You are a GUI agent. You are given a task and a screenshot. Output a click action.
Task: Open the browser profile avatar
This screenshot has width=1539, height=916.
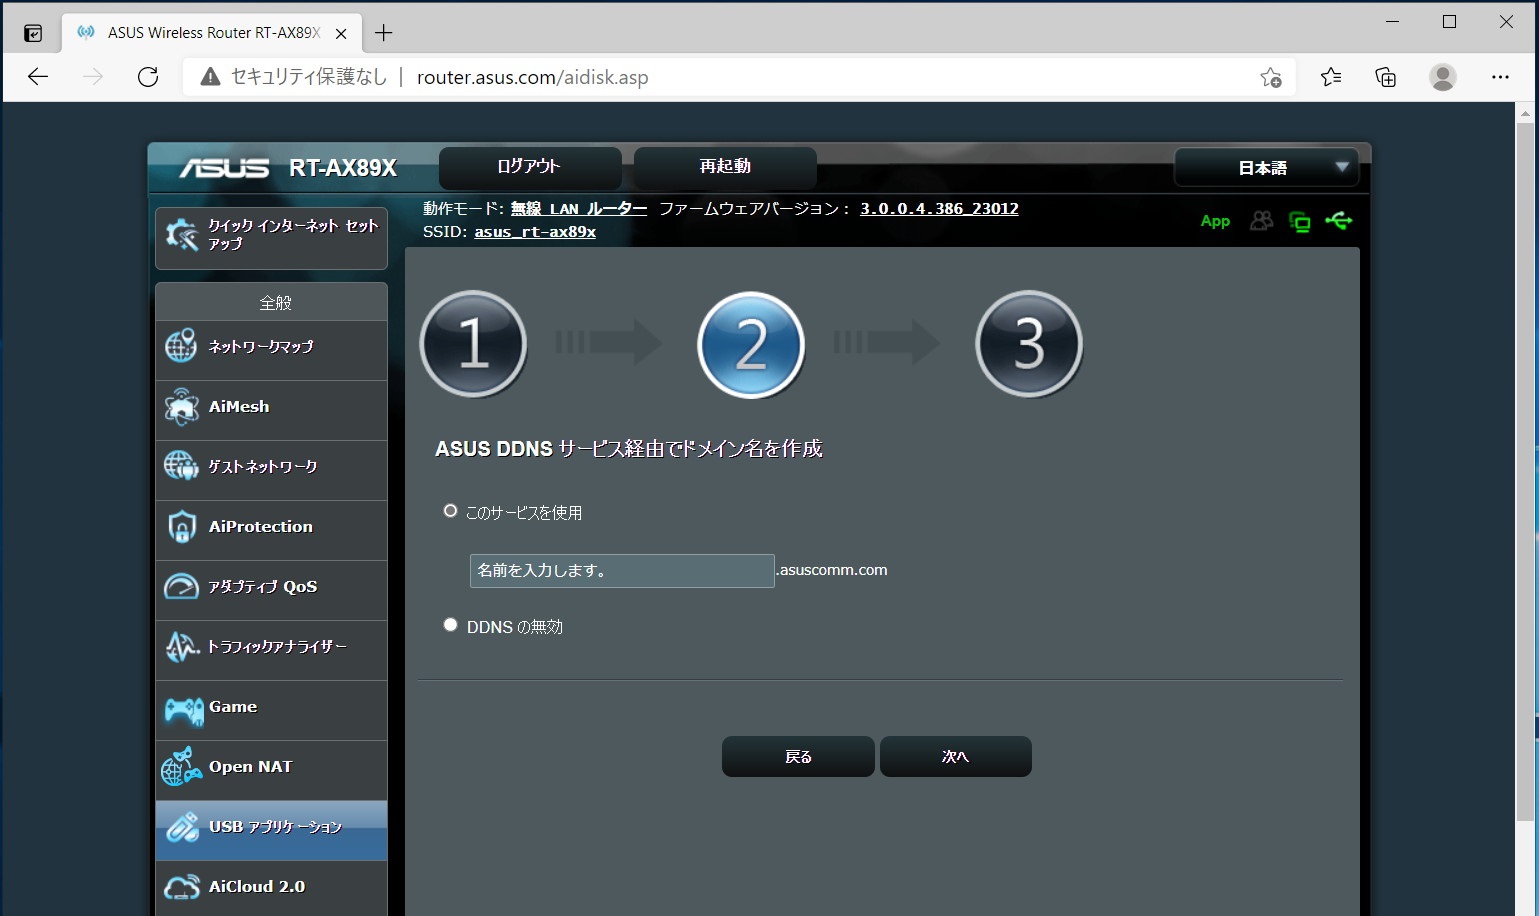click(x=1443, y=77)
